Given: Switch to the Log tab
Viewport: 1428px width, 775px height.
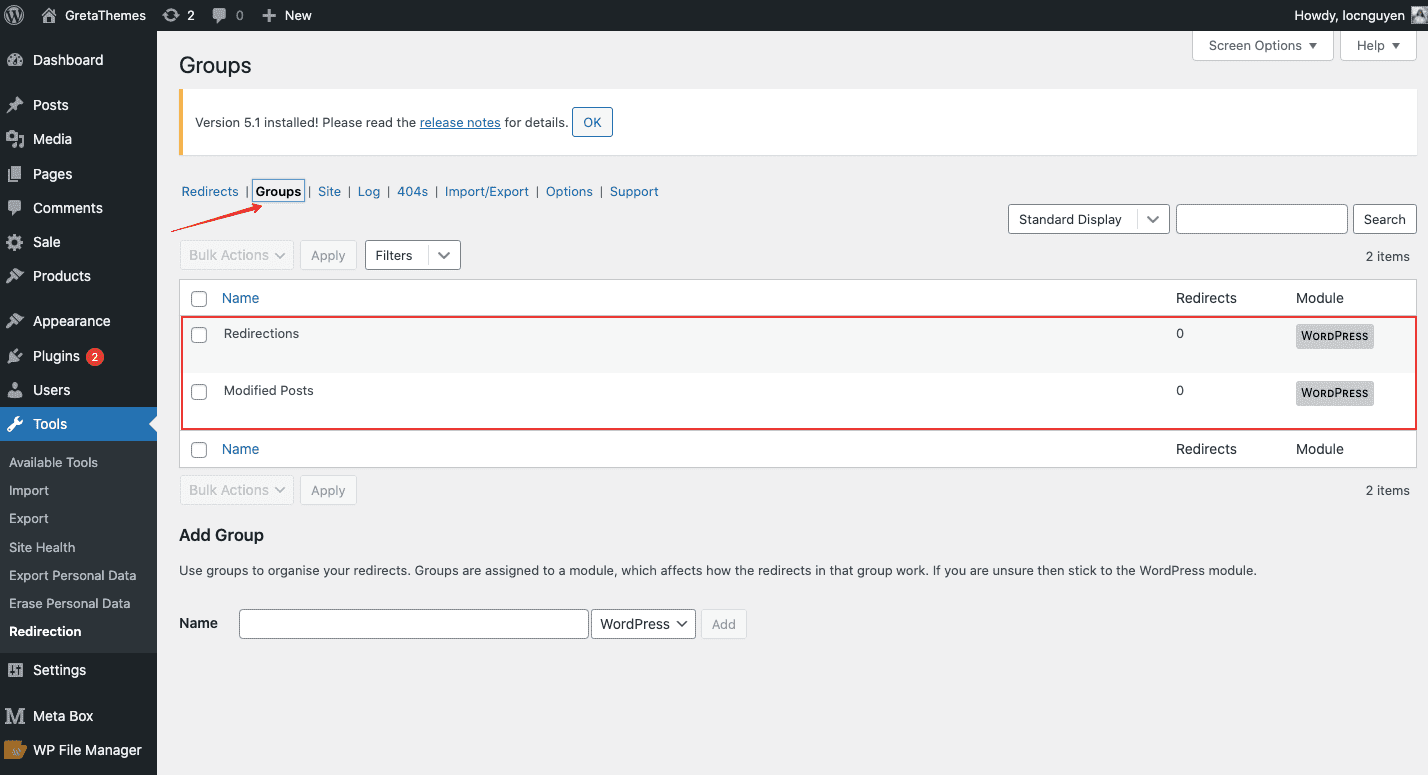Looking at the screenshot, I should coord(369,192).
